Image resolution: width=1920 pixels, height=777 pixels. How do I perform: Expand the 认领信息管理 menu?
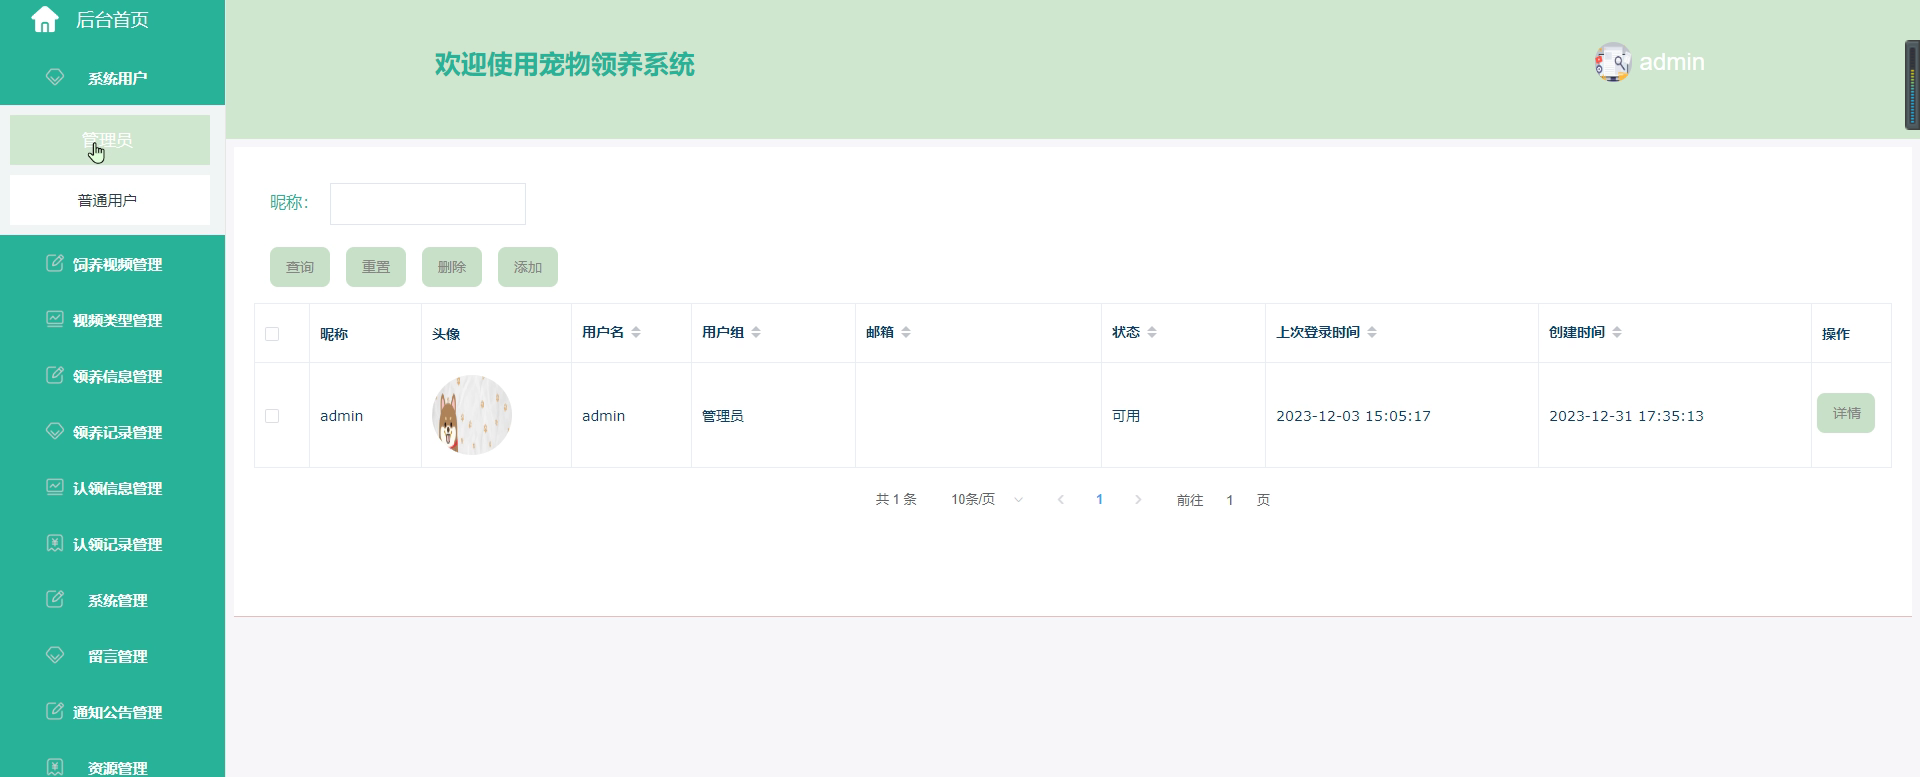click(112, 488)
